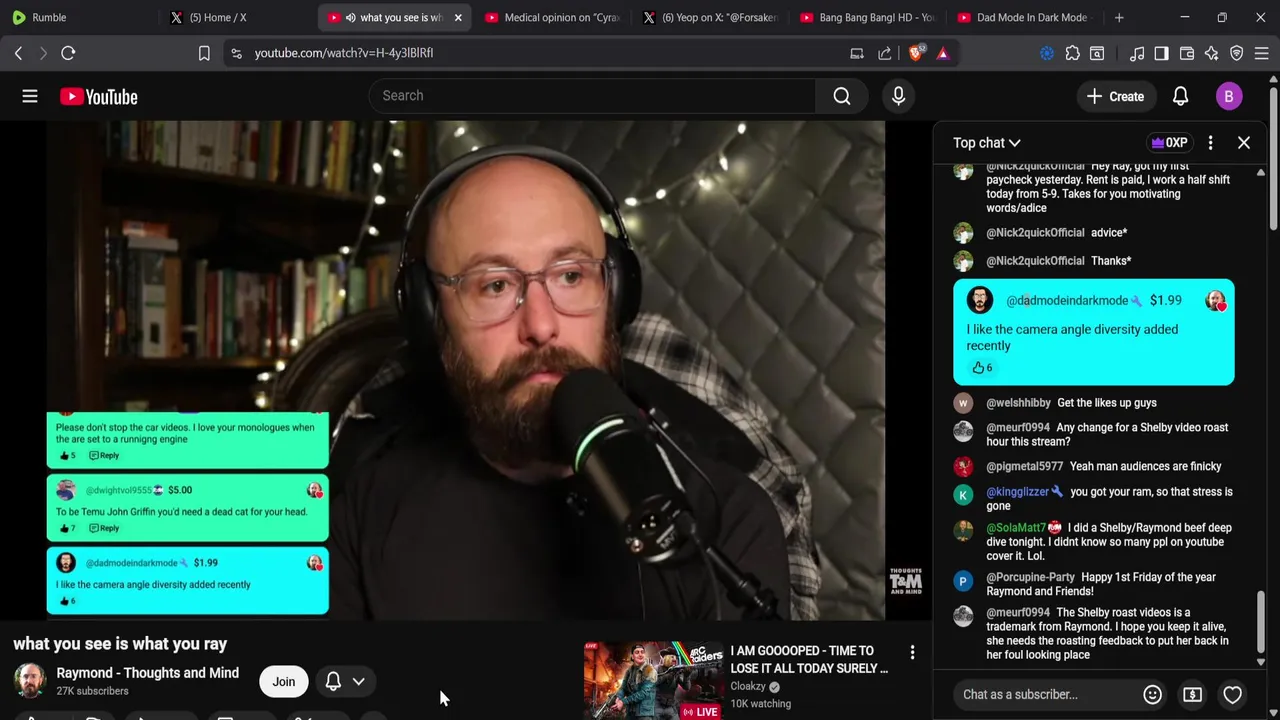Image resolution: width=1280 pixels, height=720 pixels.
Task: Click the live chat scrollbar thumb
Action: [1260, 620]
